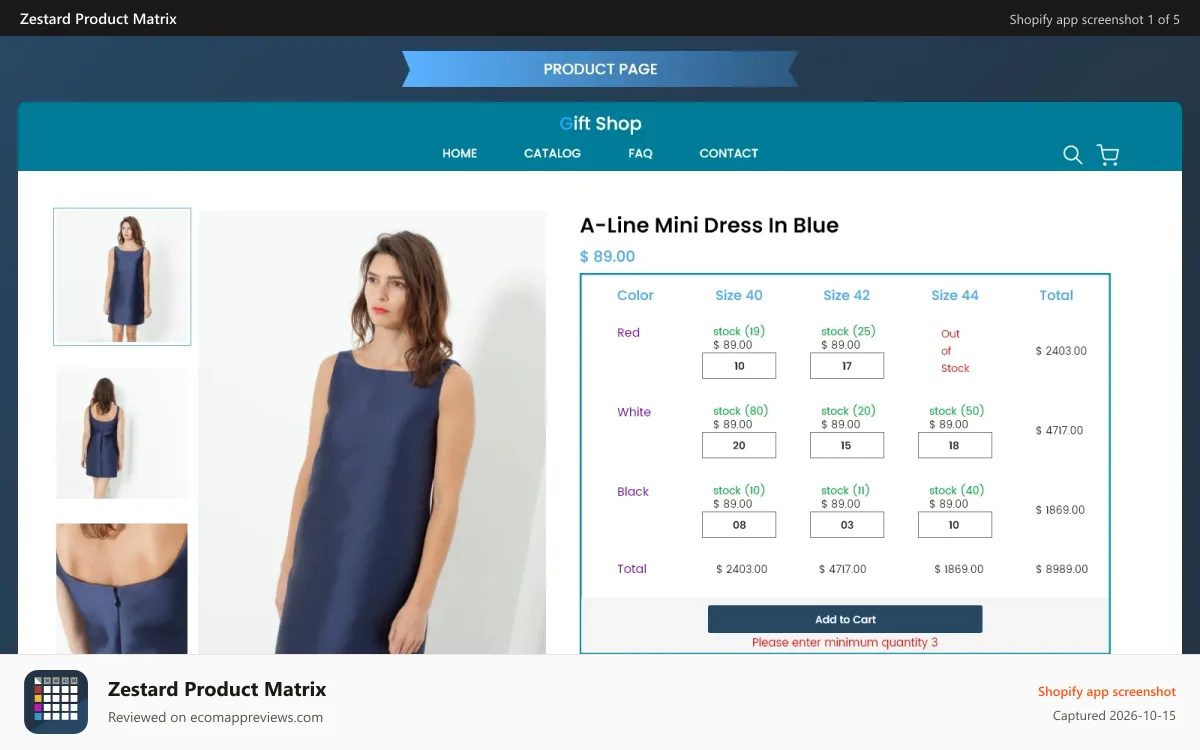Click the Black row total $ 1869.00
The height and width of the screenshot is (750, 1200).
(1060, 510)
